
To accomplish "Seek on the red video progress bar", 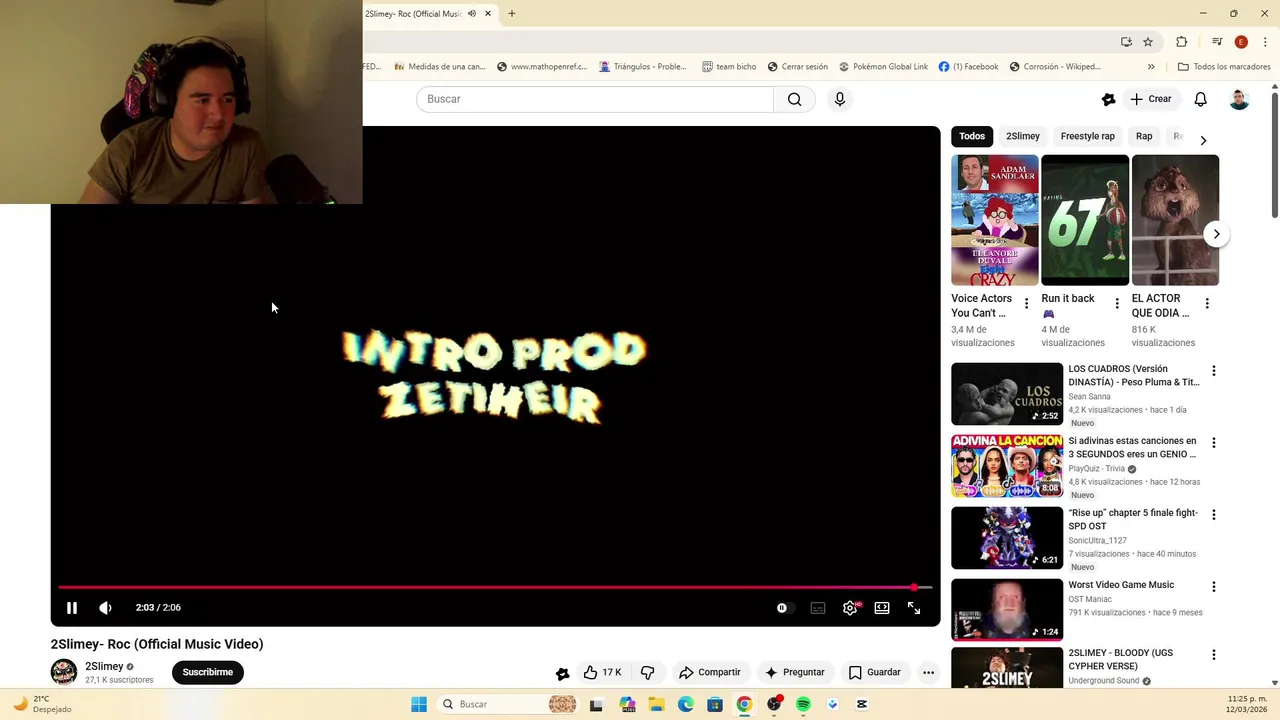I will (x=495, y=587).
